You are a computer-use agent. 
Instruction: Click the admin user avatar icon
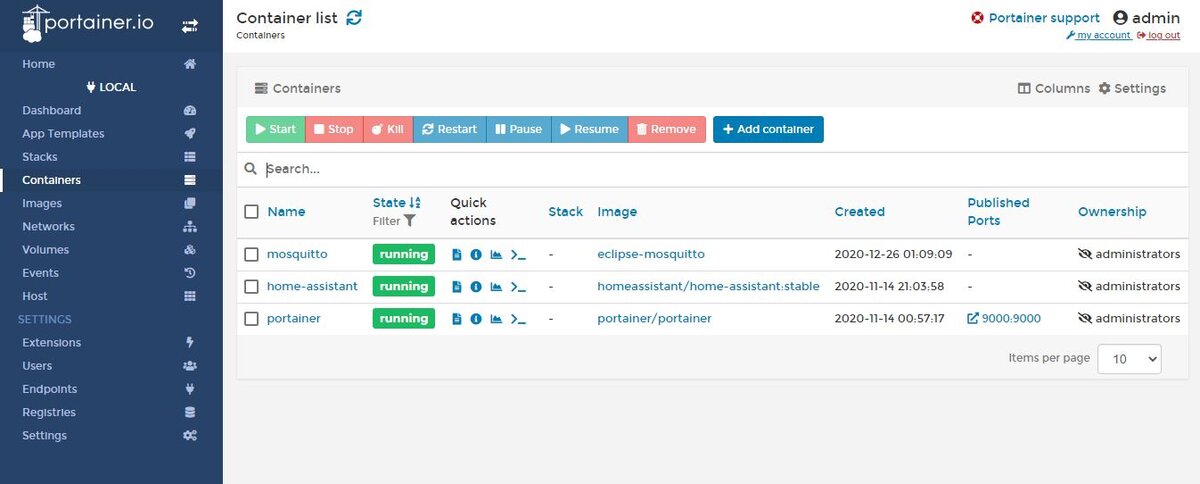(1120, 18)
